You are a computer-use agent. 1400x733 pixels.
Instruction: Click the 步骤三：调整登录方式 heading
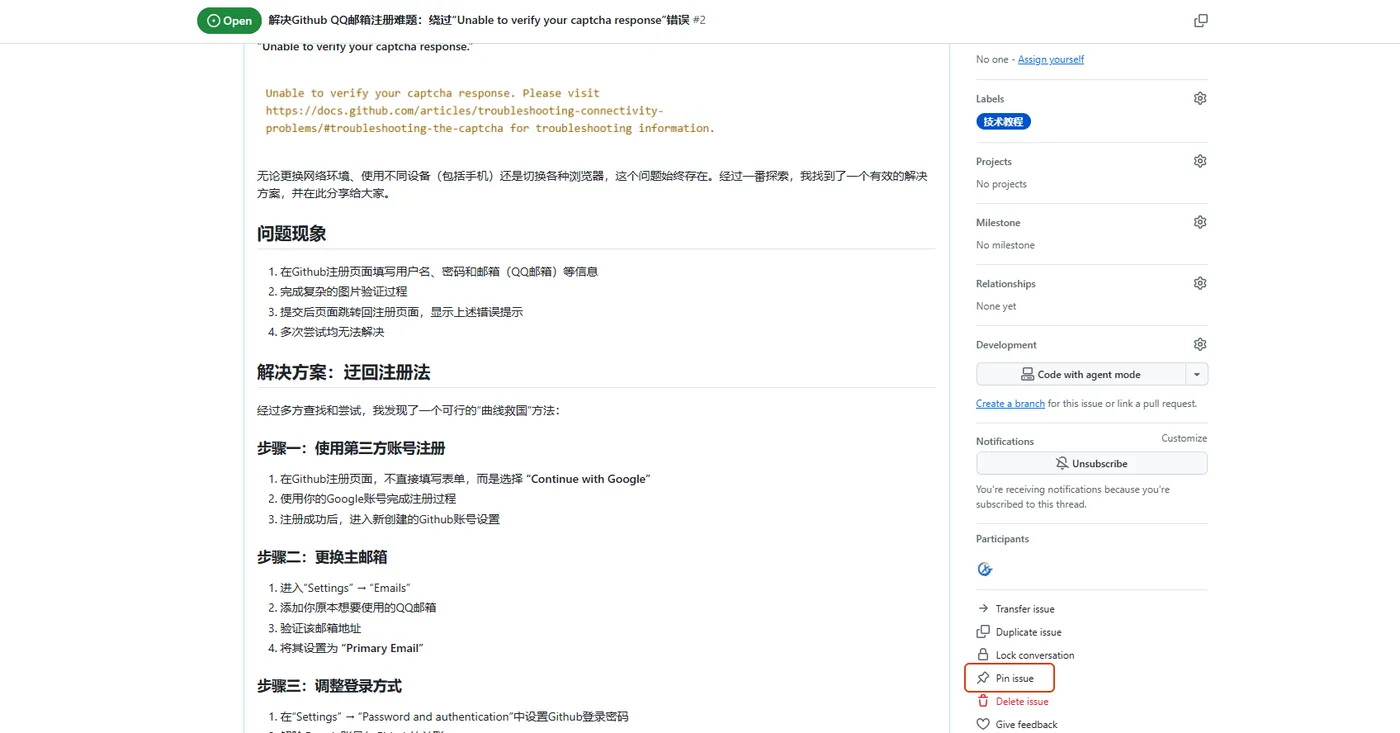(330, 686)
